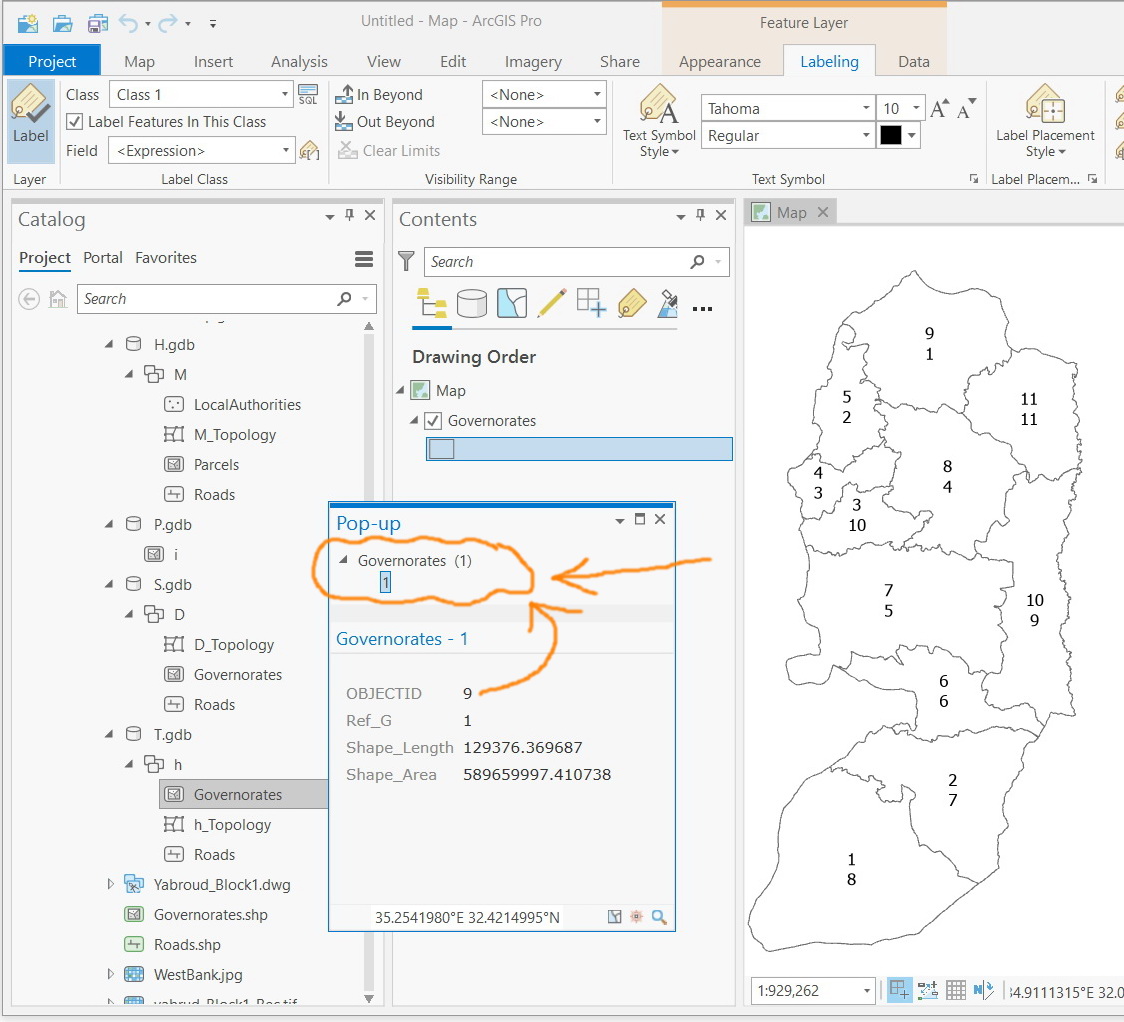Switch to the Appearance tab
This screenshot has height=1022, width=1124.
click(720, 62)
